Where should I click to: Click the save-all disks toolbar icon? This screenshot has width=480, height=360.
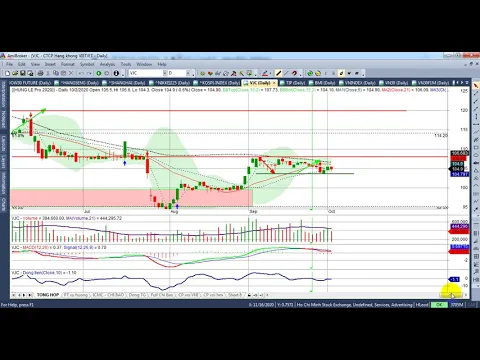coord(30,73)
